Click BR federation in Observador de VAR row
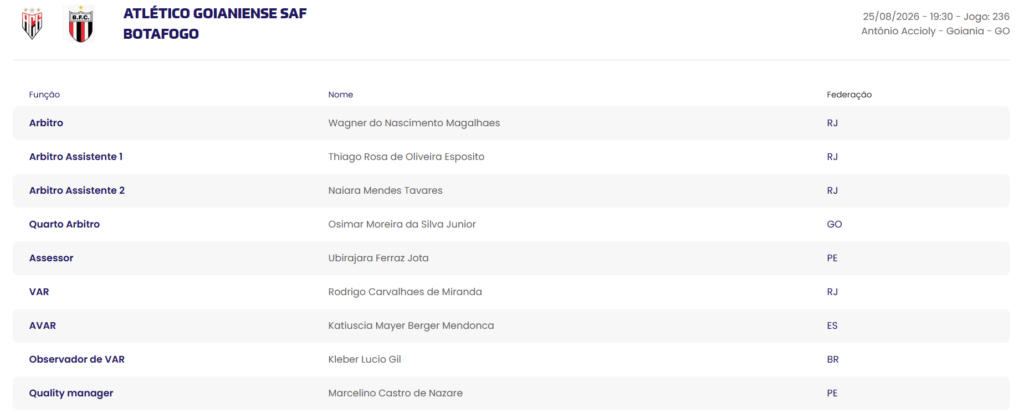The width and height of the screenshot is (1024, 413). coord(833,359)
